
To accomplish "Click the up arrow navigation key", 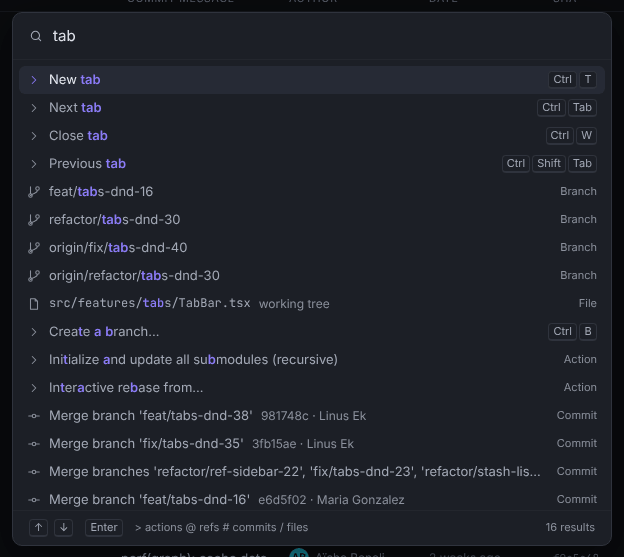I will click(x=39, y=528).
